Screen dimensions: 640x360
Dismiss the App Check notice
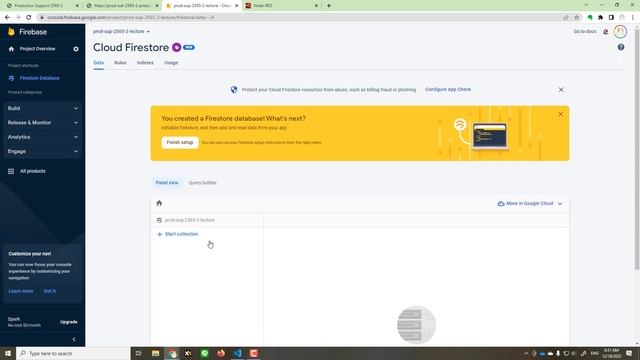(x=561, y=90)
